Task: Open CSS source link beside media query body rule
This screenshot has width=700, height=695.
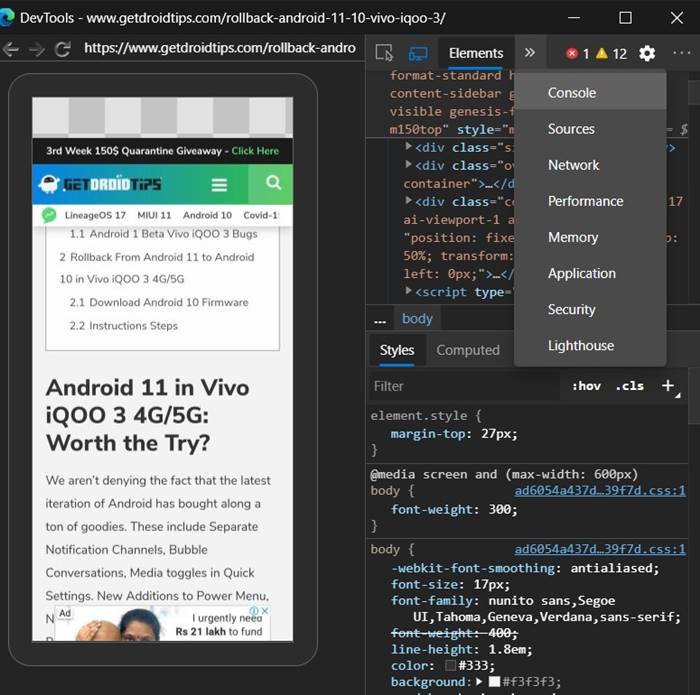Action: (x=600, y=491)
